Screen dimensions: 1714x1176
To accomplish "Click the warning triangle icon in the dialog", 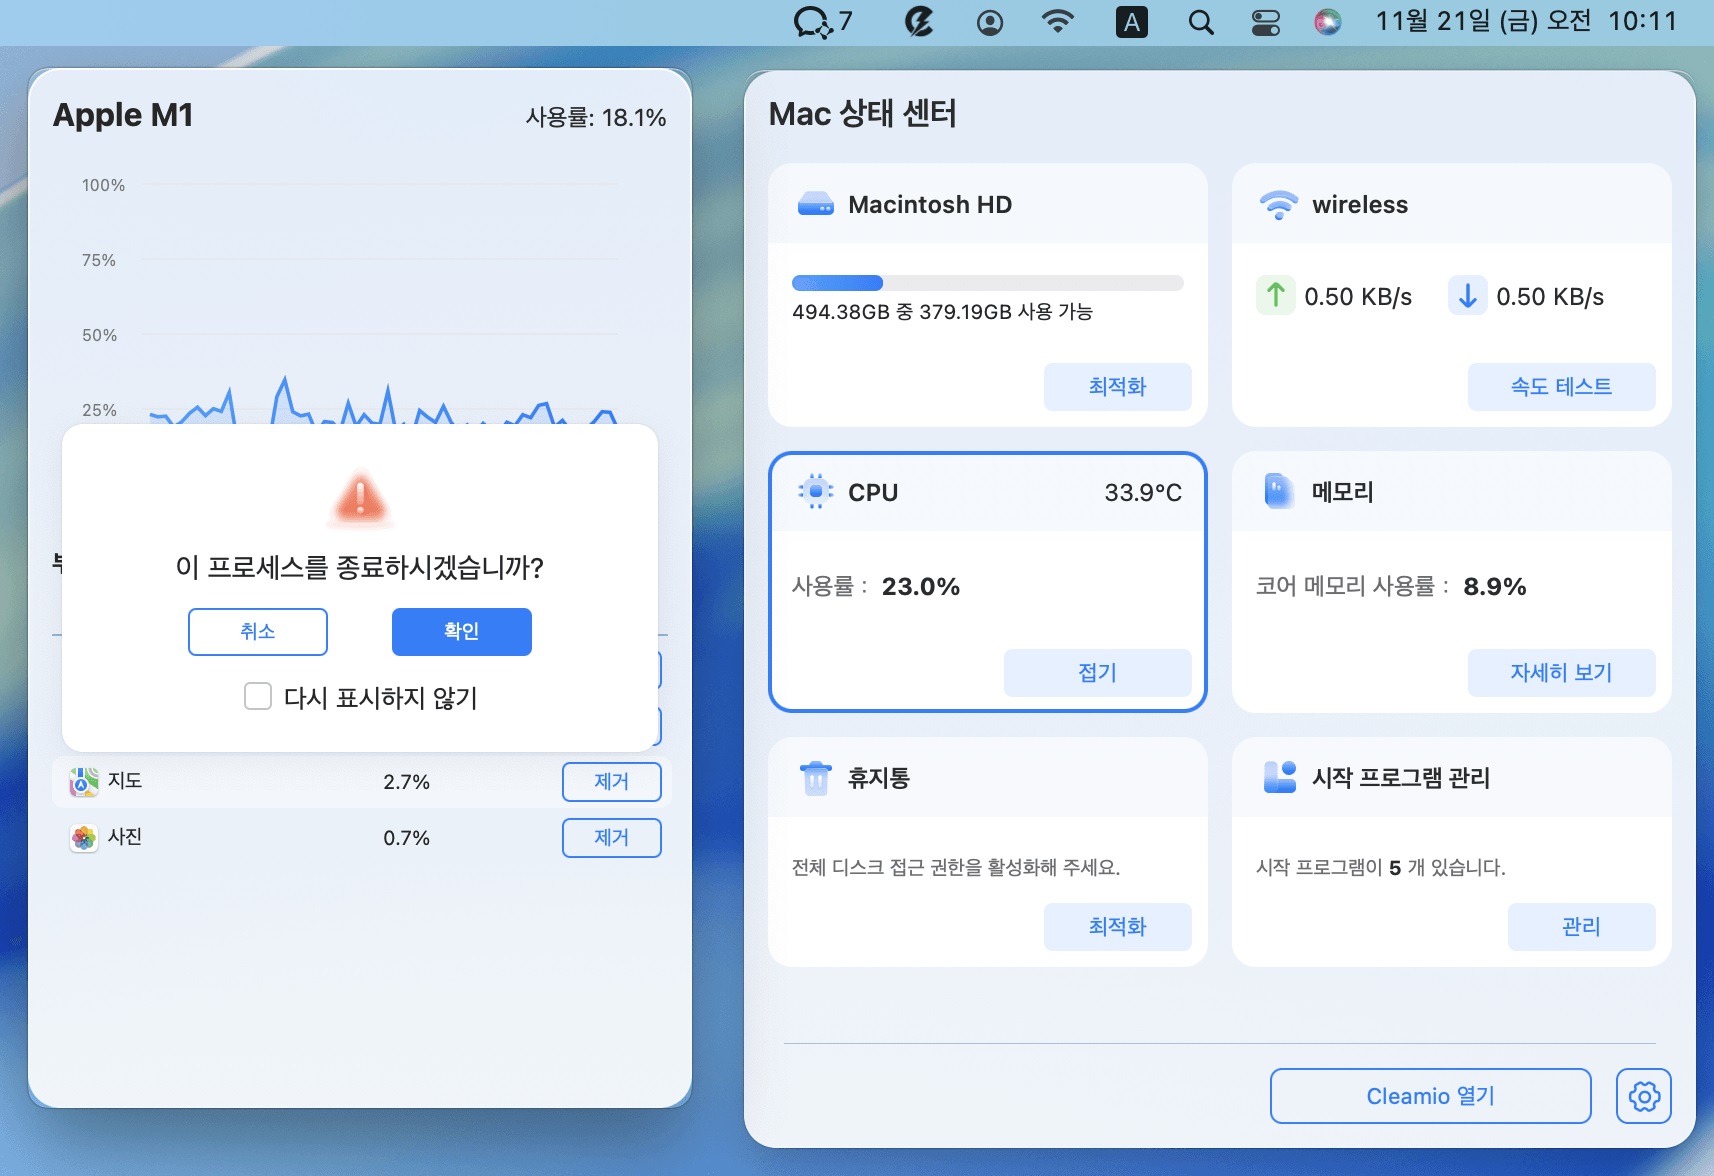I will (360, 500).
